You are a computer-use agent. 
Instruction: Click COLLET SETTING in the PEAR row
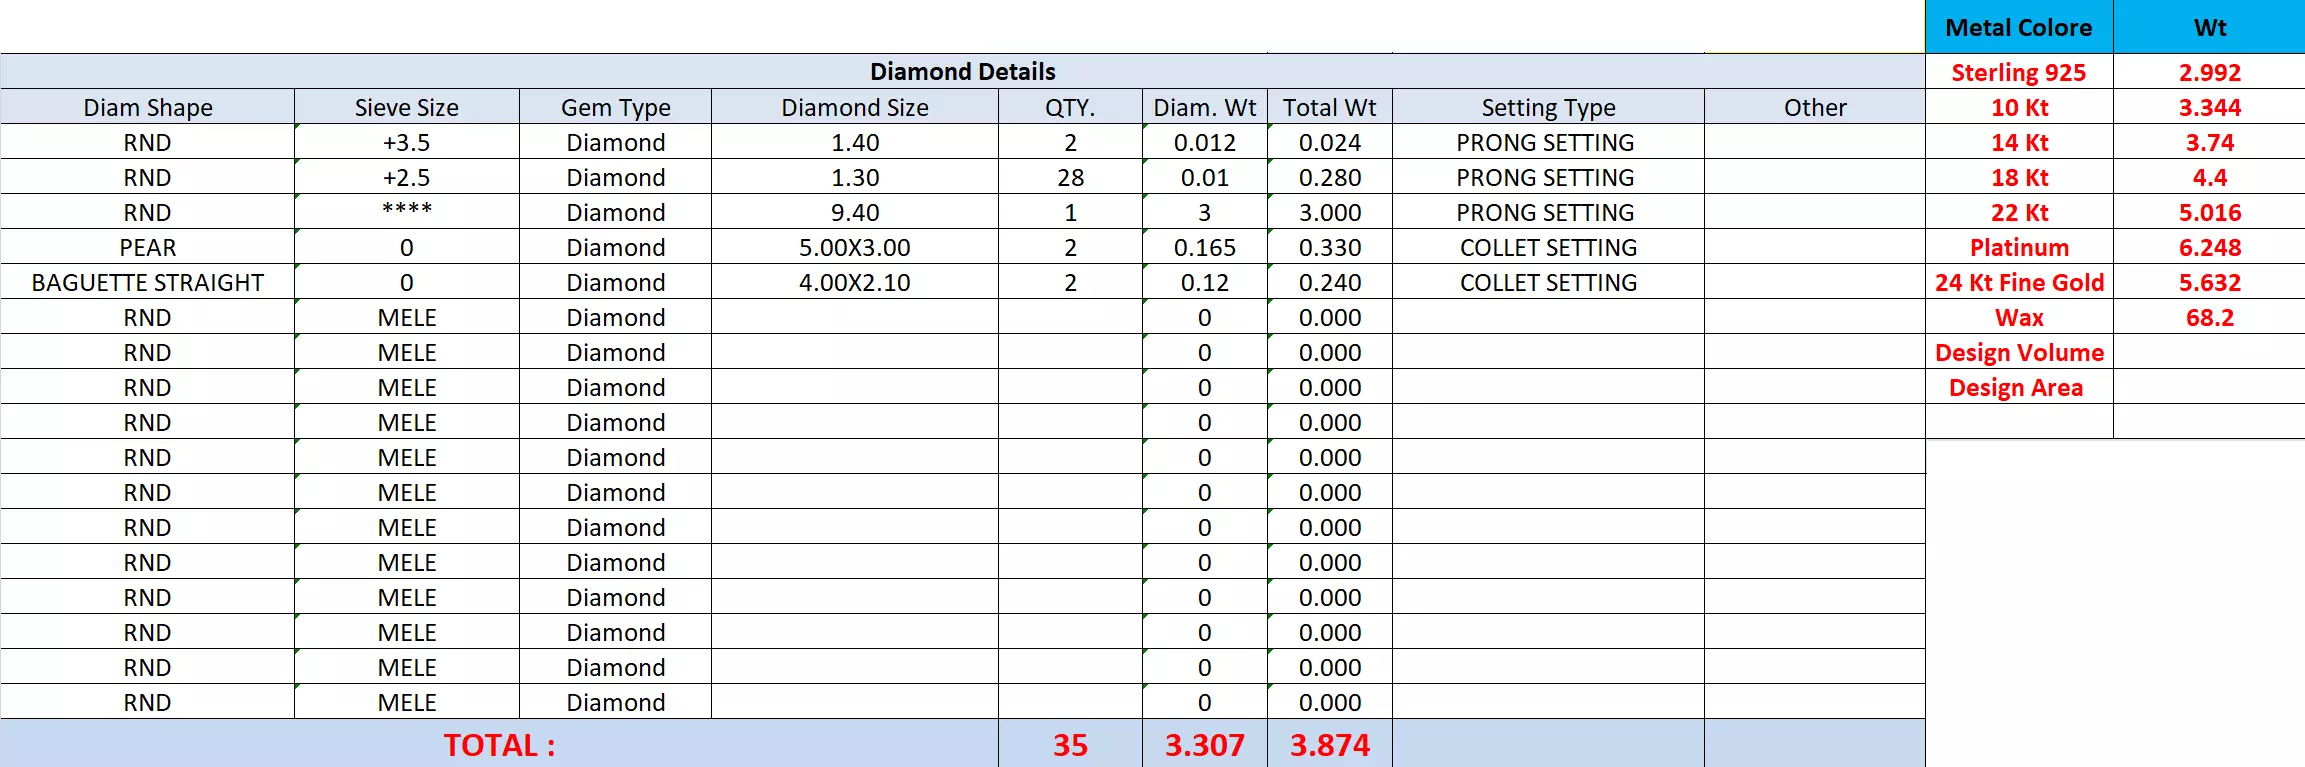click(1548, 247)
